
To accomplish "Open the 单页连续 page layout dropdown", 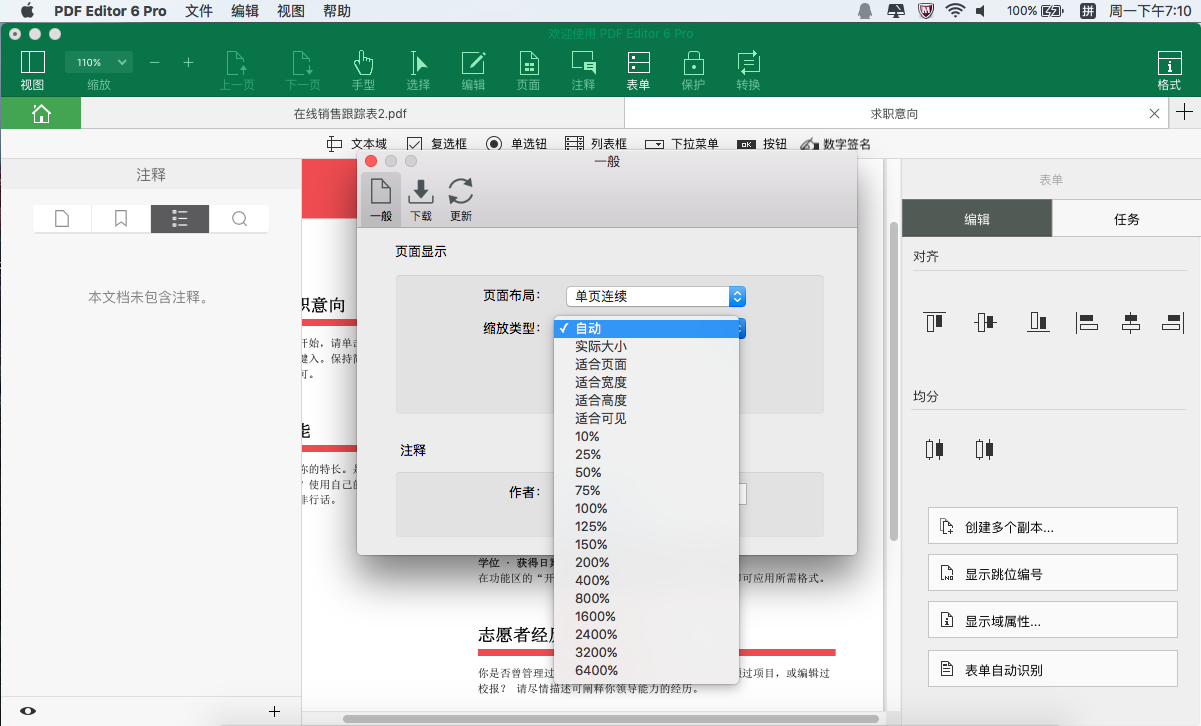I will (x=655, y=296).
